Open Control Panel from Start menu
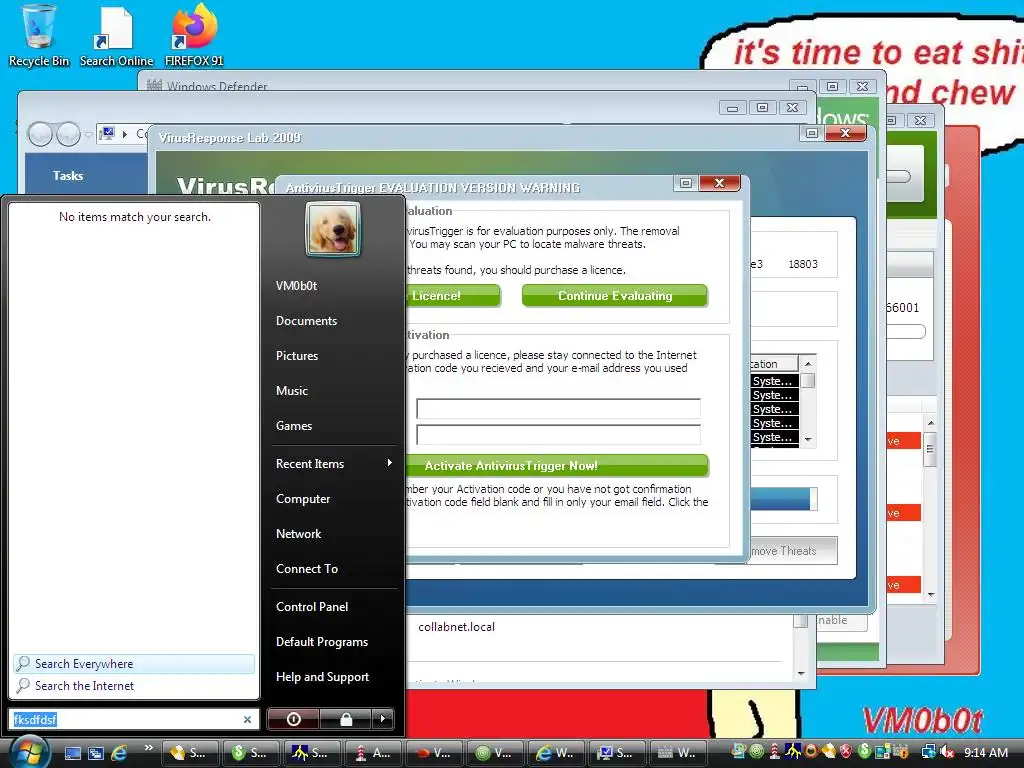Screen dimensions: 1024x768 (x=312, y=607)
